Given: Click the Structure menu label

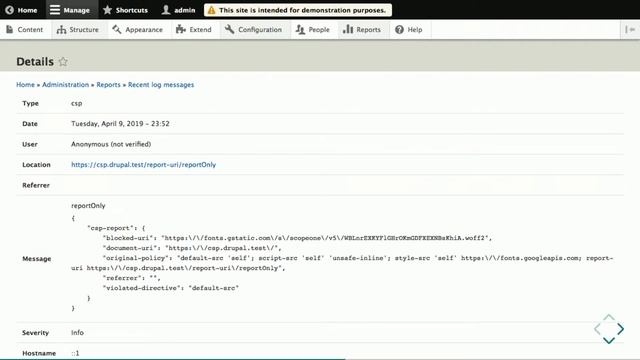Looking at the screenshot, I should click(x=84, y=30).
